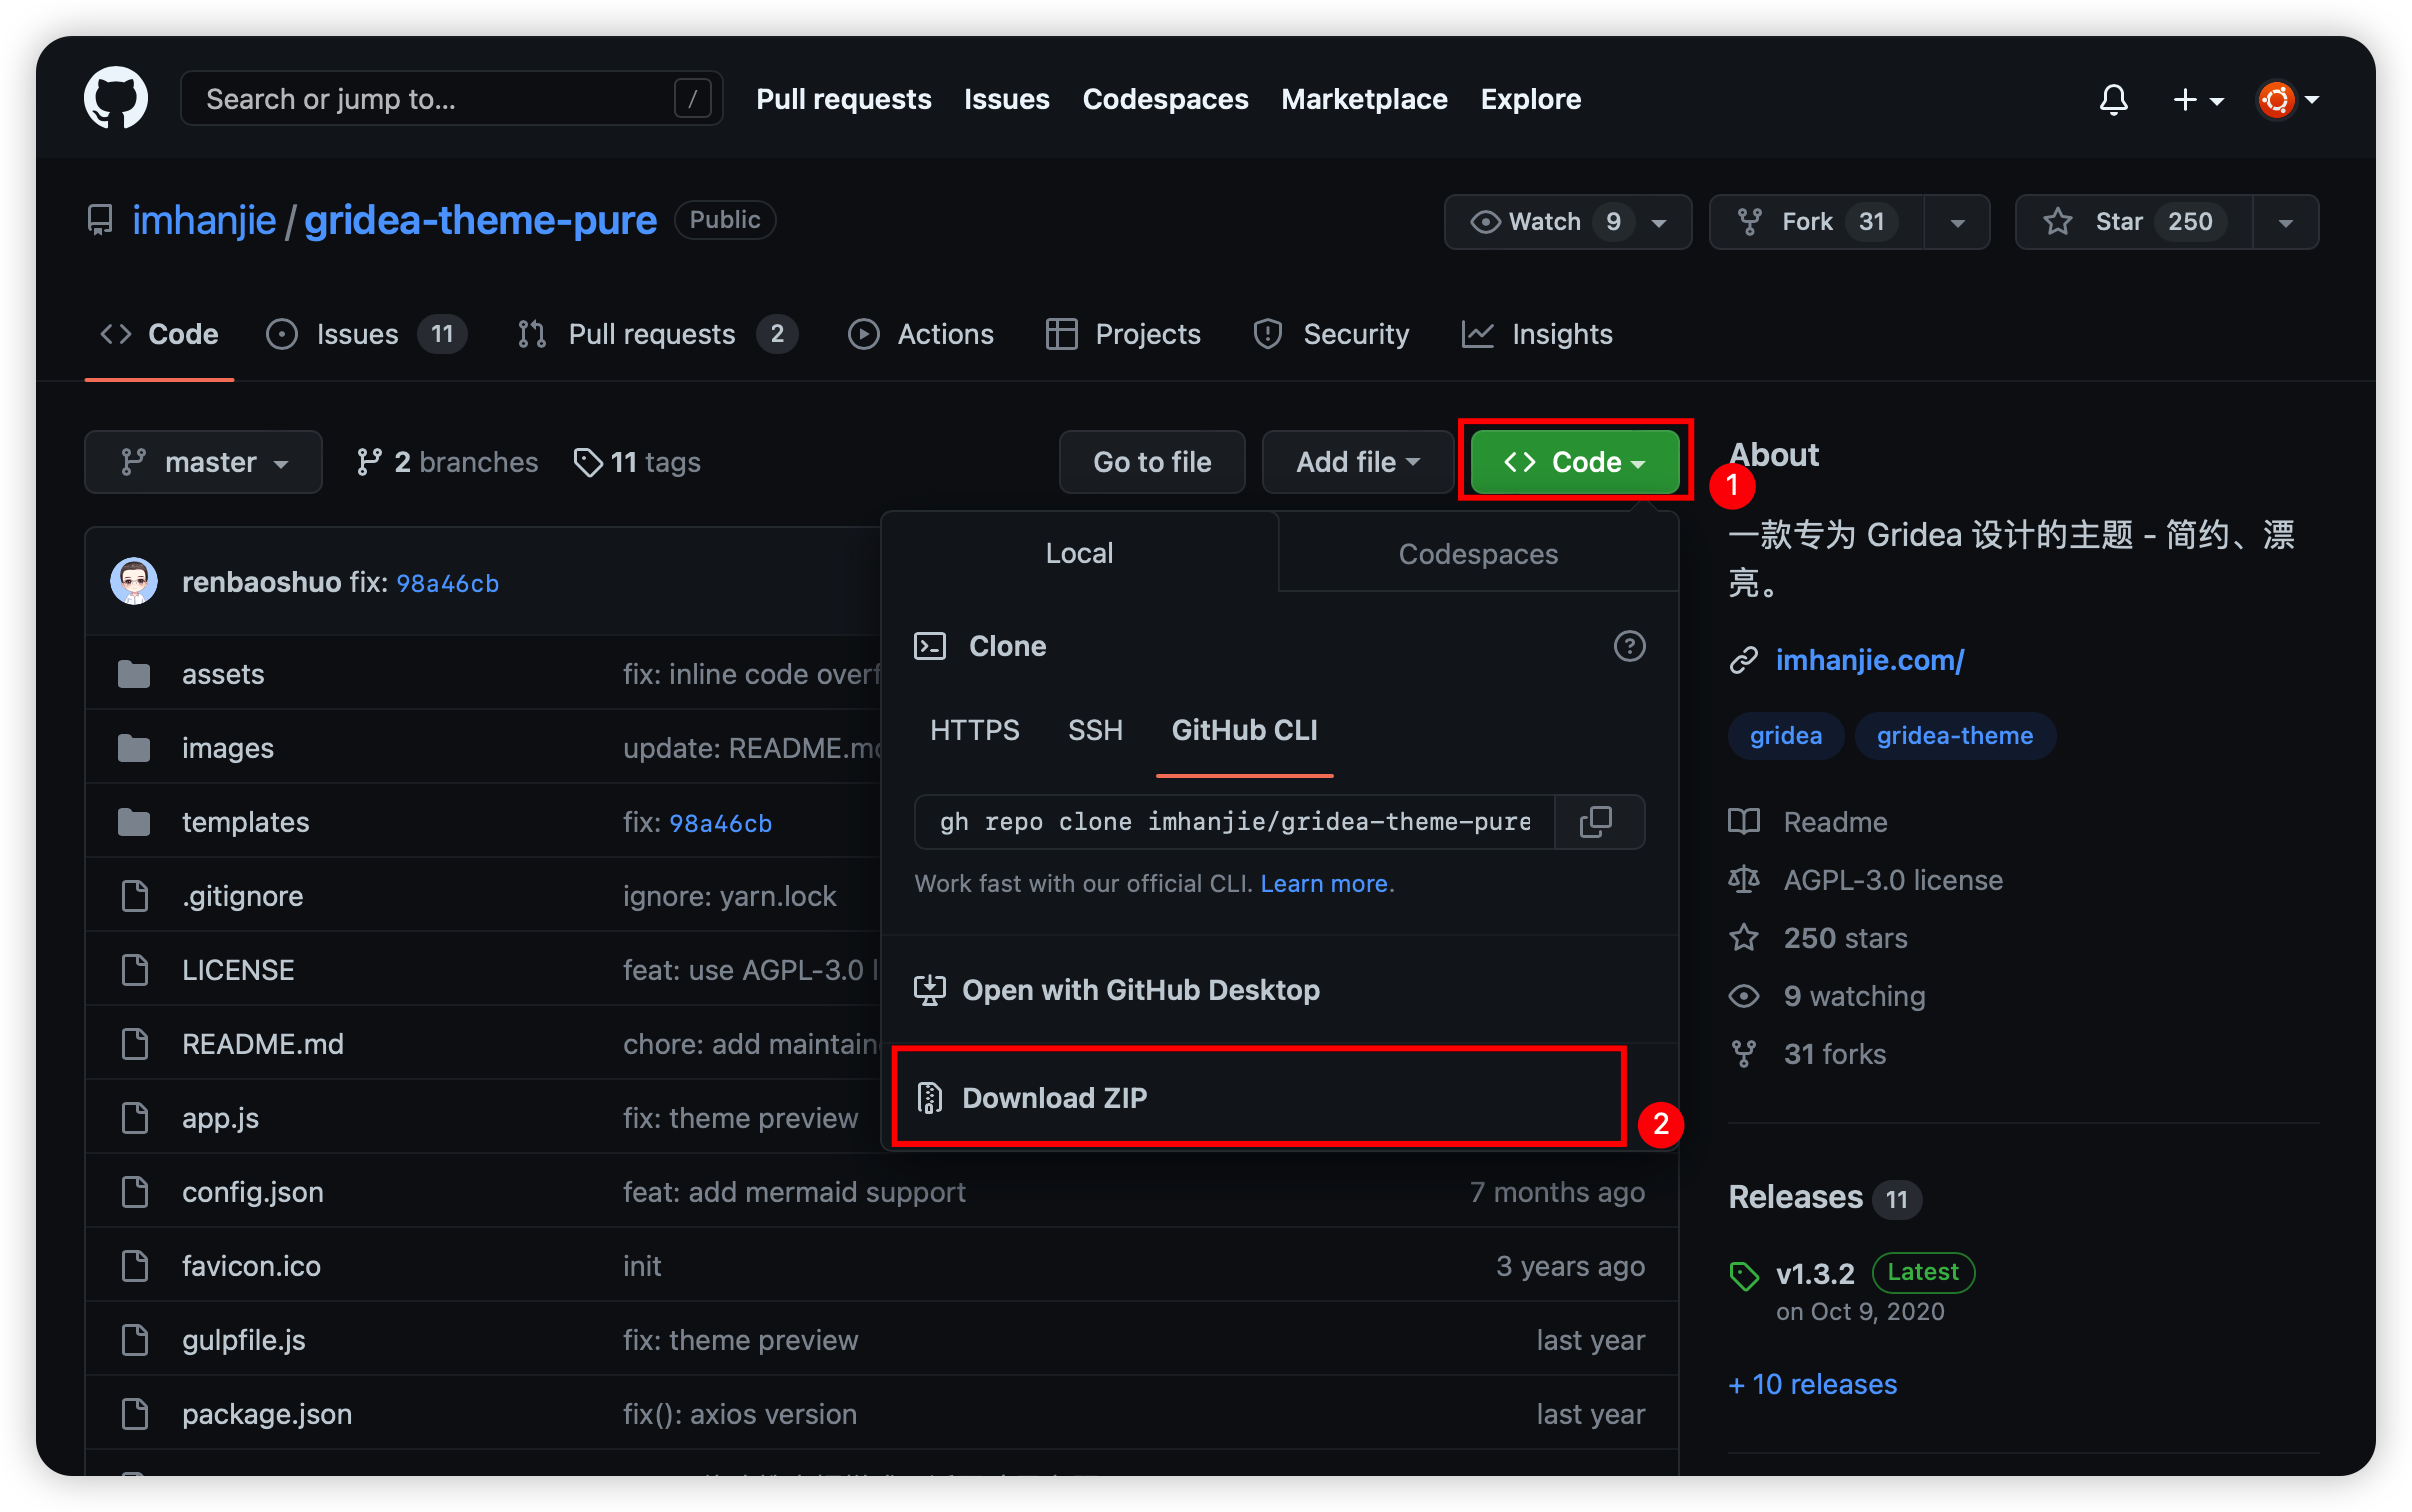Click the fork icon beside 31 forks

coord(1744,1054)
